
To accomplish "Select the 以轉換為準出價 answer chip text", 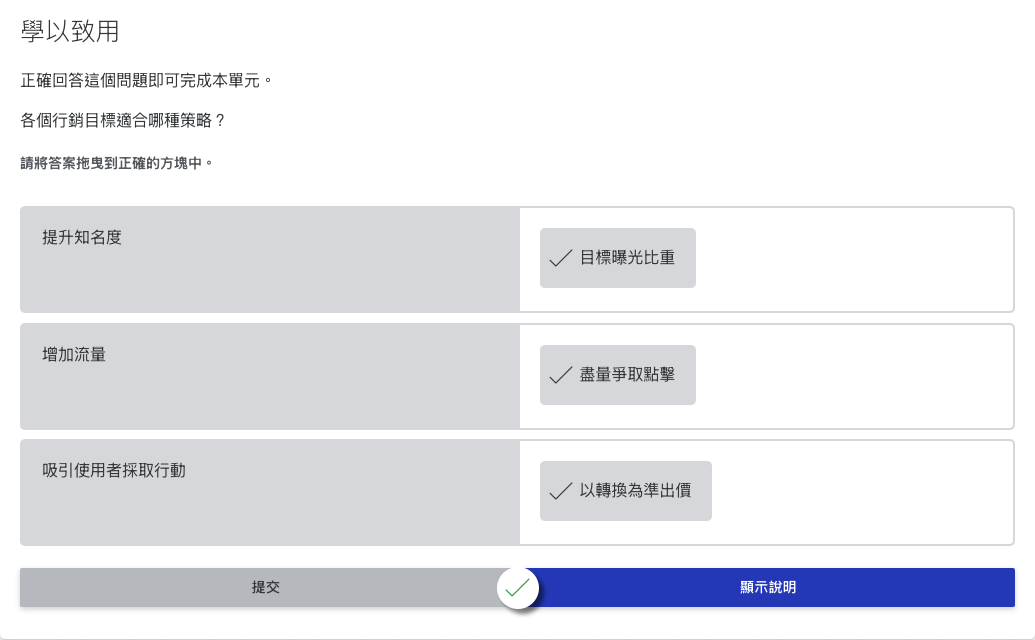I will (635, 491).
